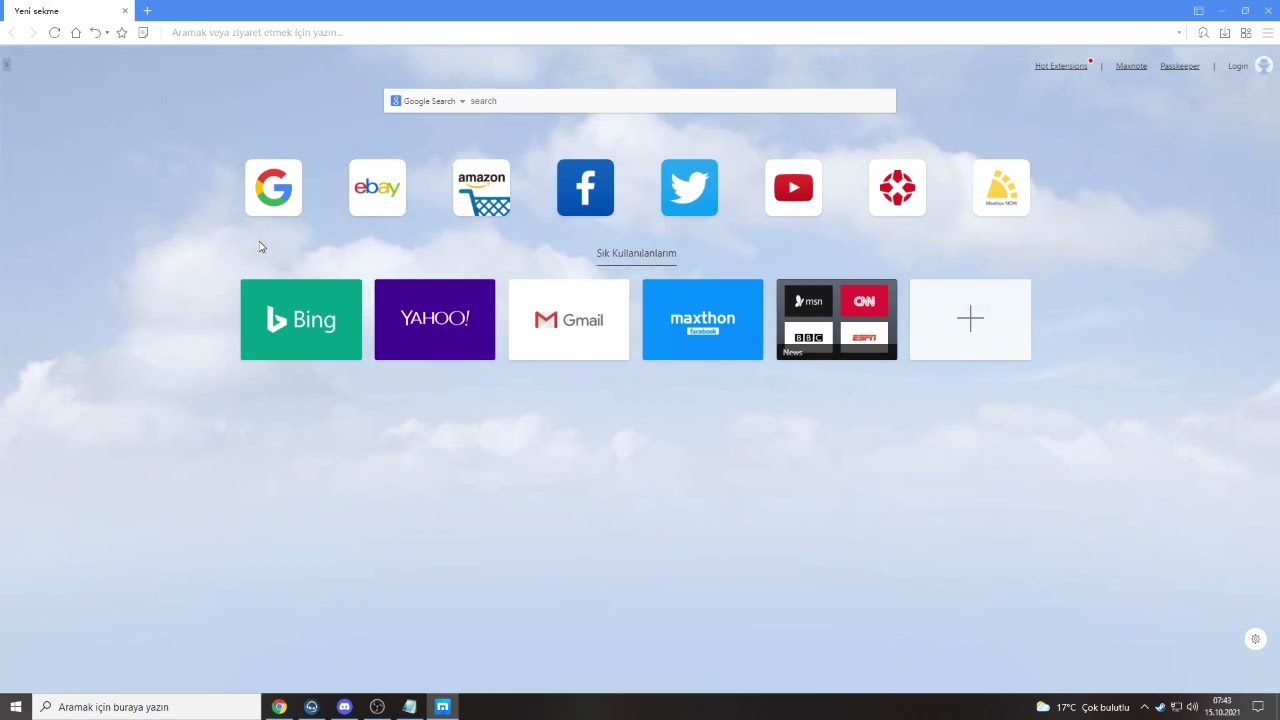
Task: Open the Yahoo tile
Action: pos(435,319)
